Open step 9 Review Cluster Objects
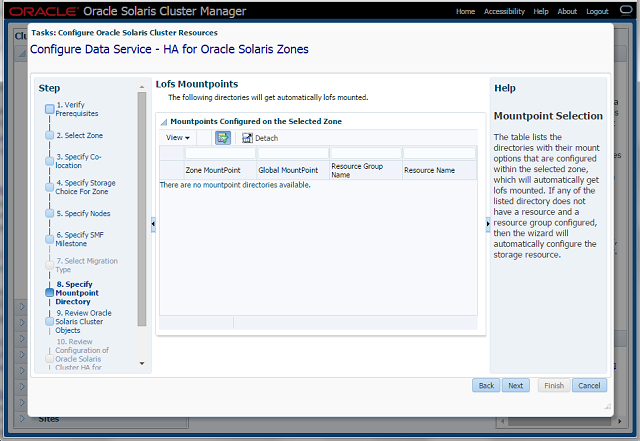The height and width of the screenshot is (441, 640). pyautogui.click(x=83, y=321)
